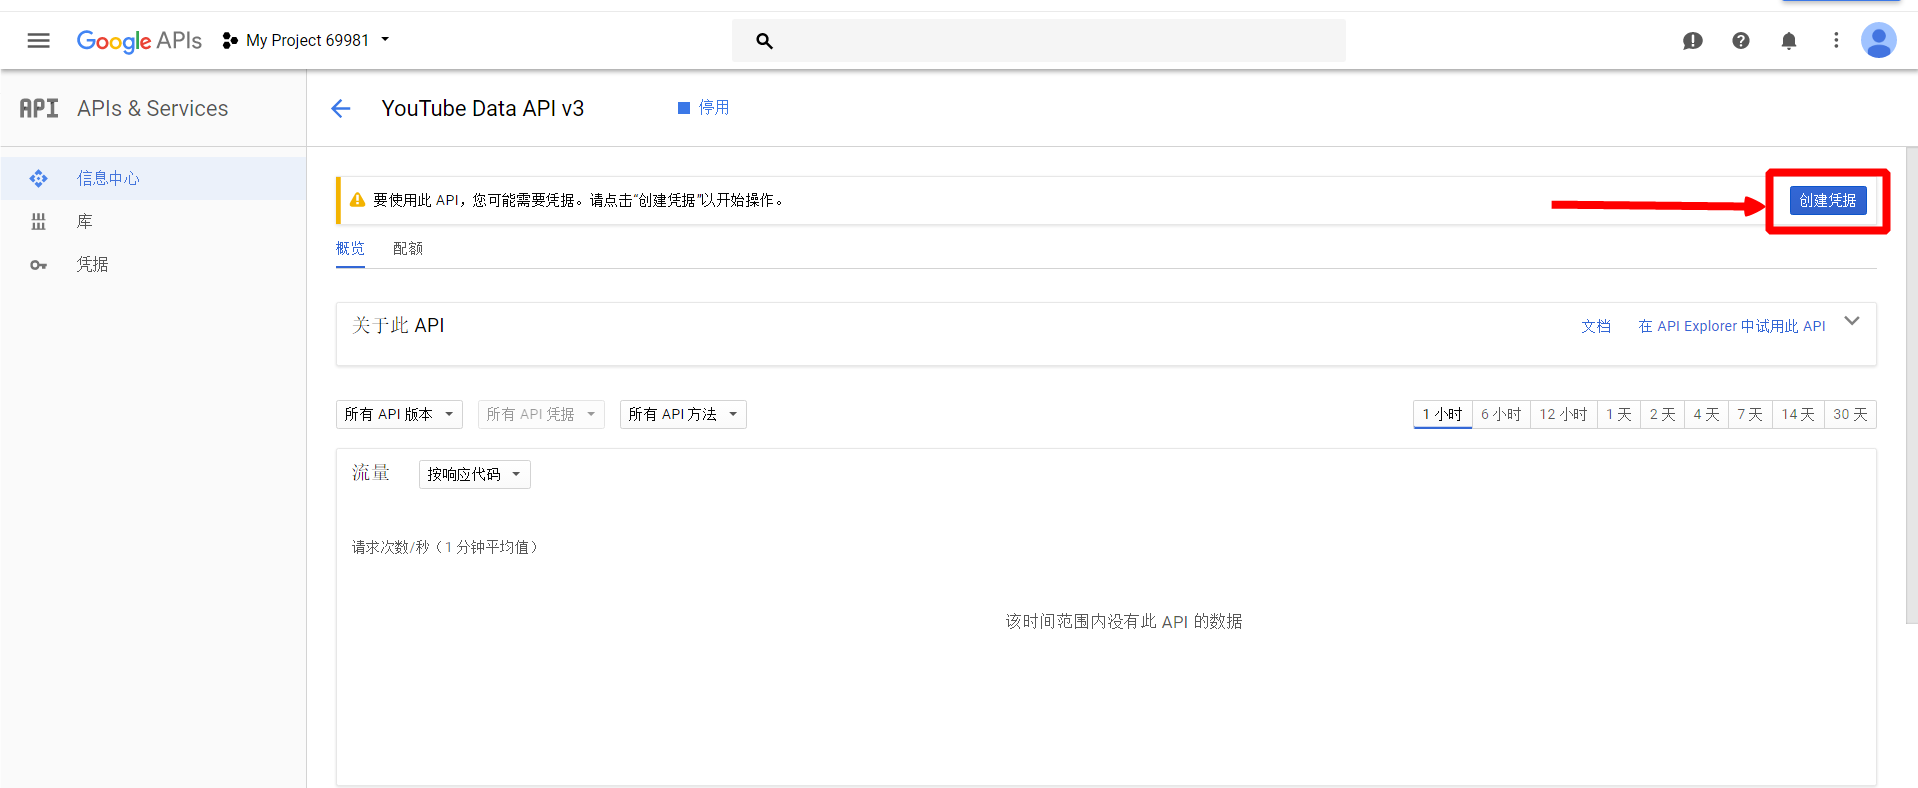Click the feedback alert icon in header
The image size is (1918, 788).
(1692, 40)
